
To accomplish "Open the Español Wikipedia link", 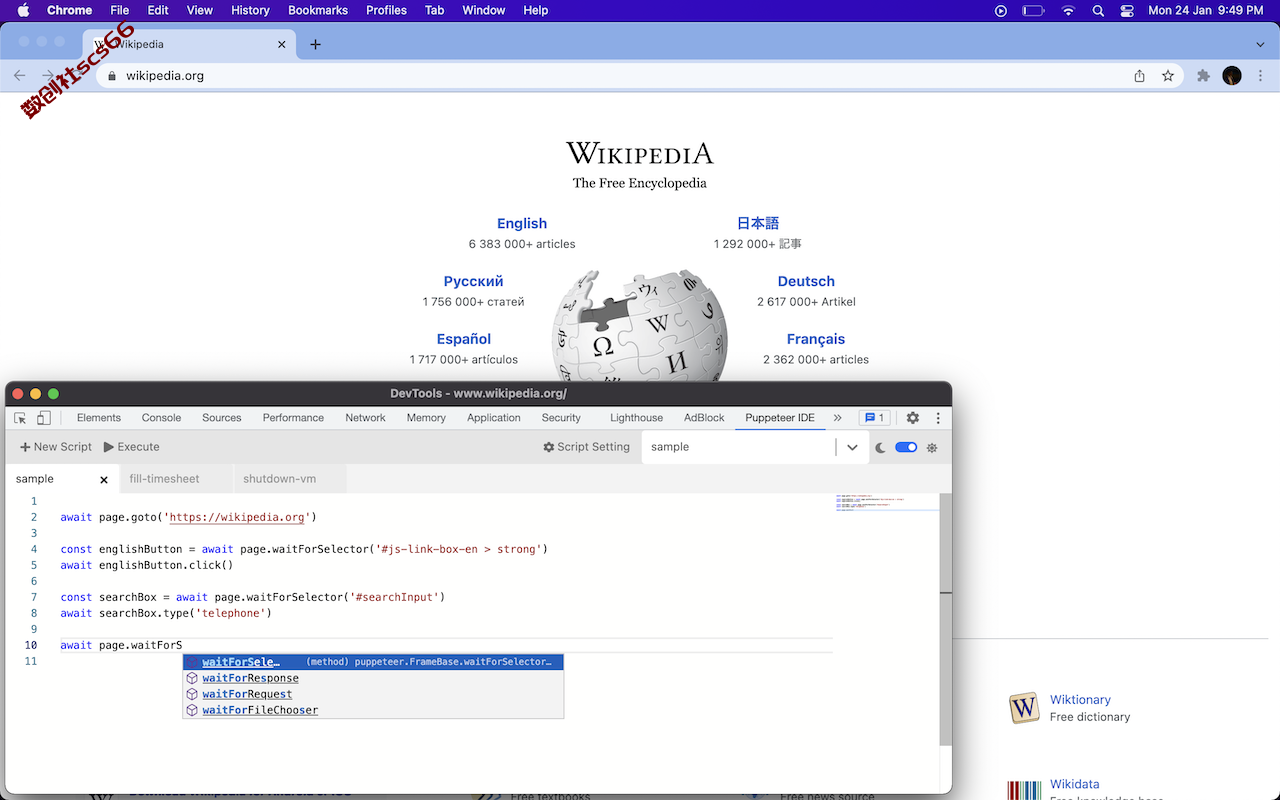I will [x=464, y=340].
